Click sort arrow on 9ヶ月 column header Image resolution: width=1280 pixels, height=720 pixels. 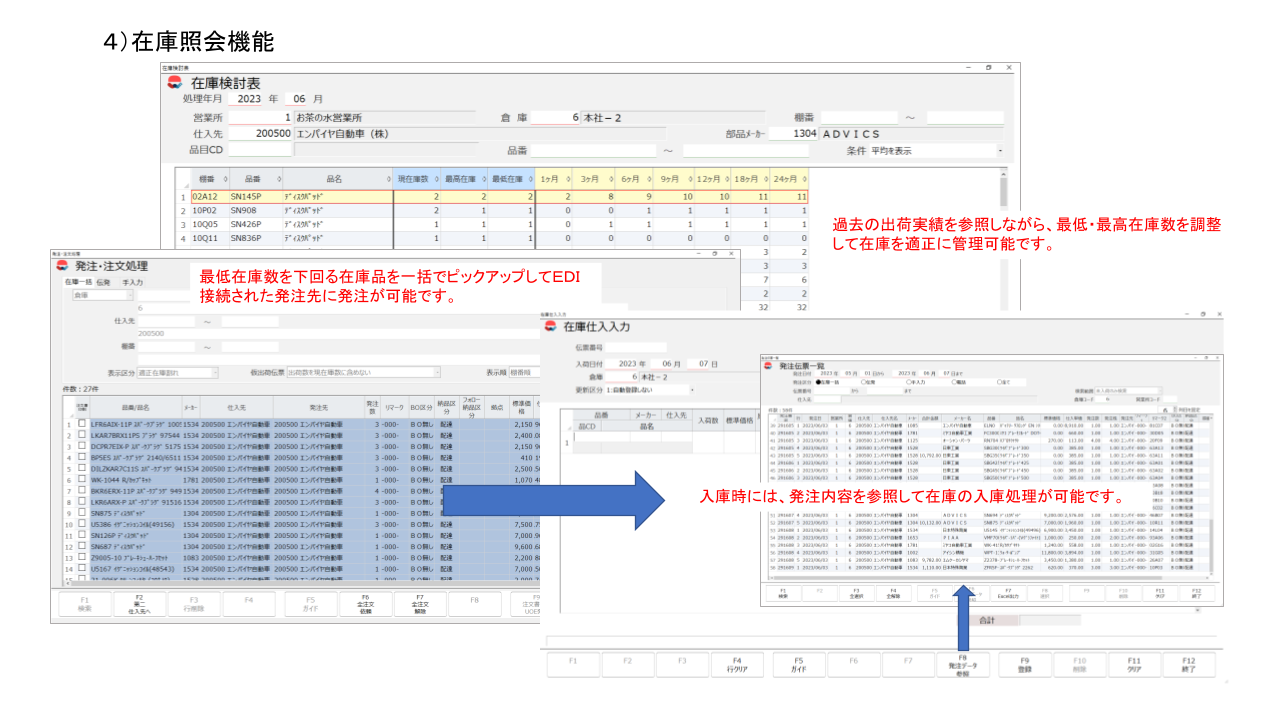pyautogui.click(x=688, y=179)
